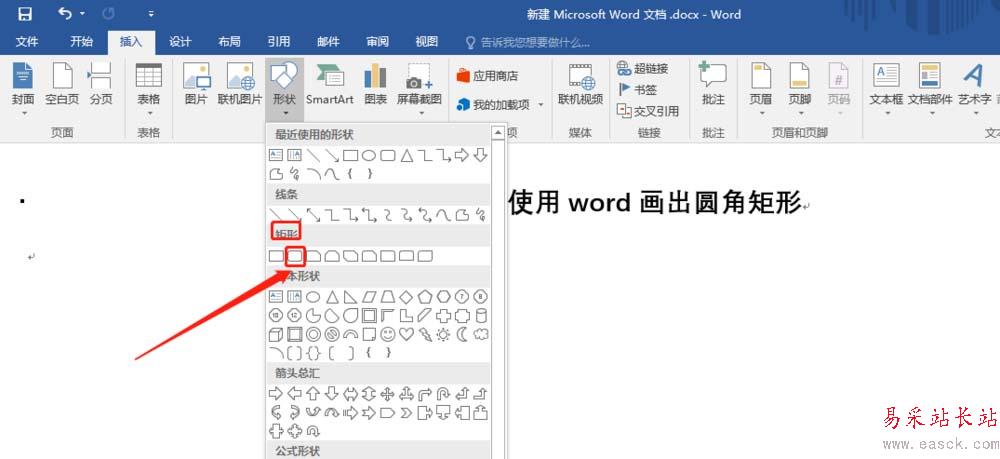Viewport: 1000px width, 459px height.
Task: Switch to the 设计 tab
Action: [180, 42]
